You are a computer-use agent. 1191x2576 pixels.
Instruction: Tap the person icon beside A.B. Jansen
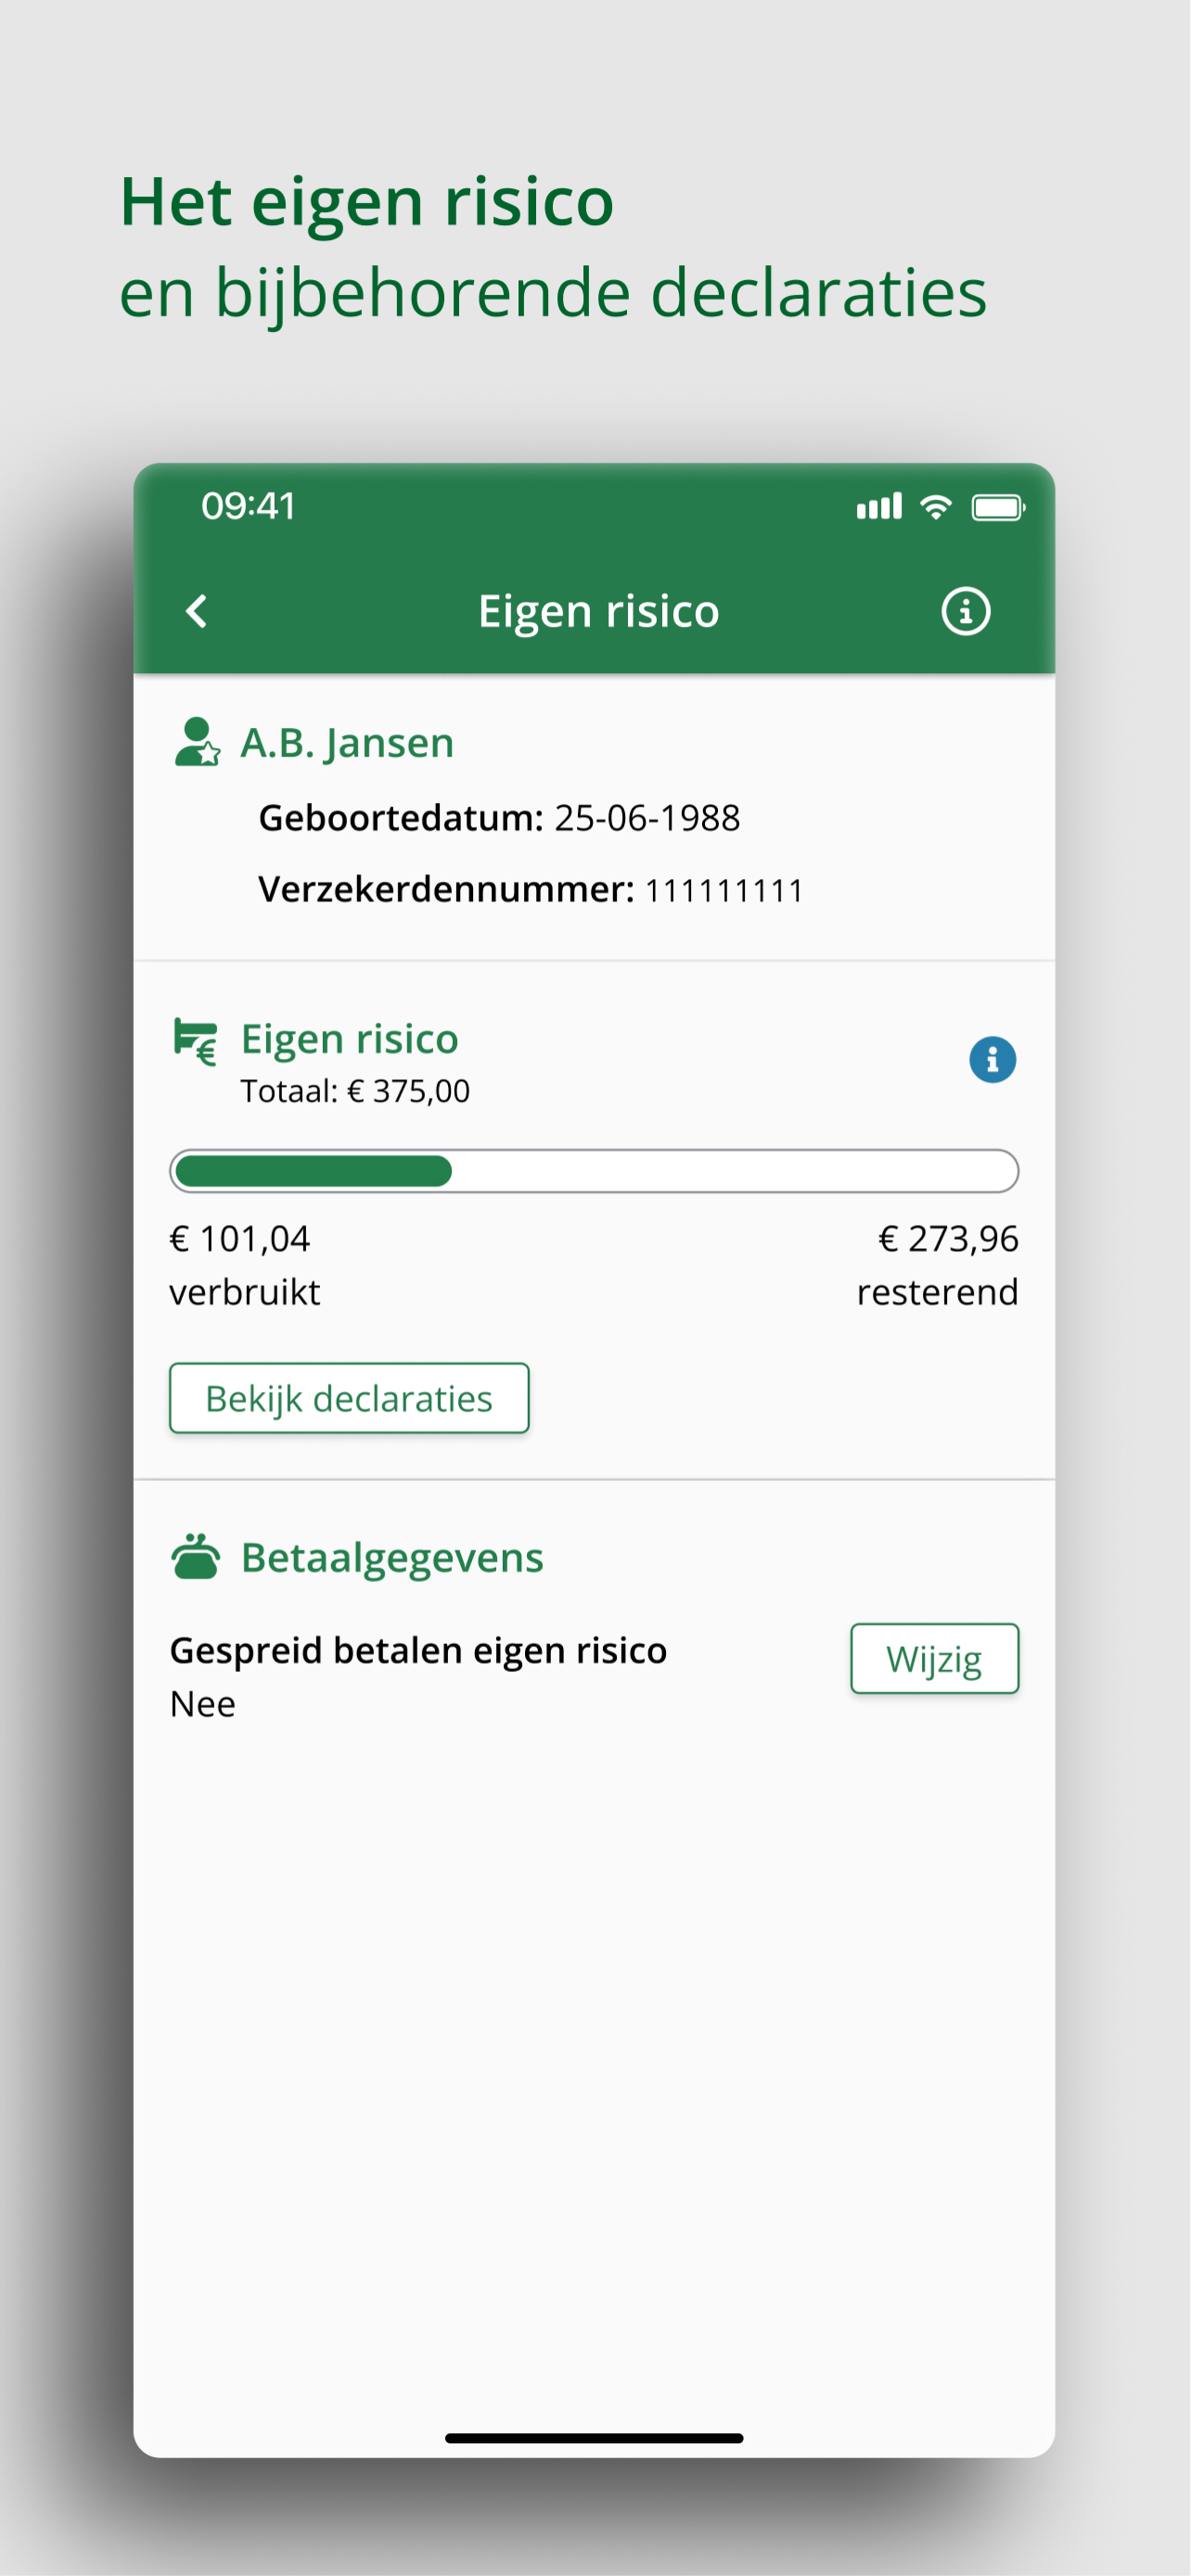coord(197,742)
